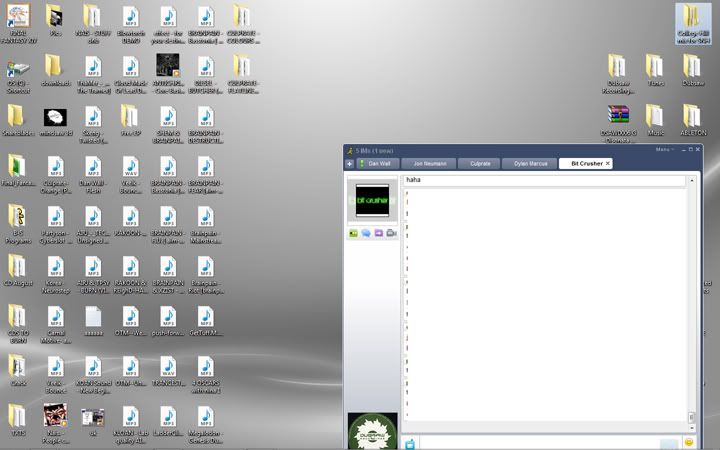Select the black-and-white image file thumbnail
720x450 pixels.
coord(56,121)
